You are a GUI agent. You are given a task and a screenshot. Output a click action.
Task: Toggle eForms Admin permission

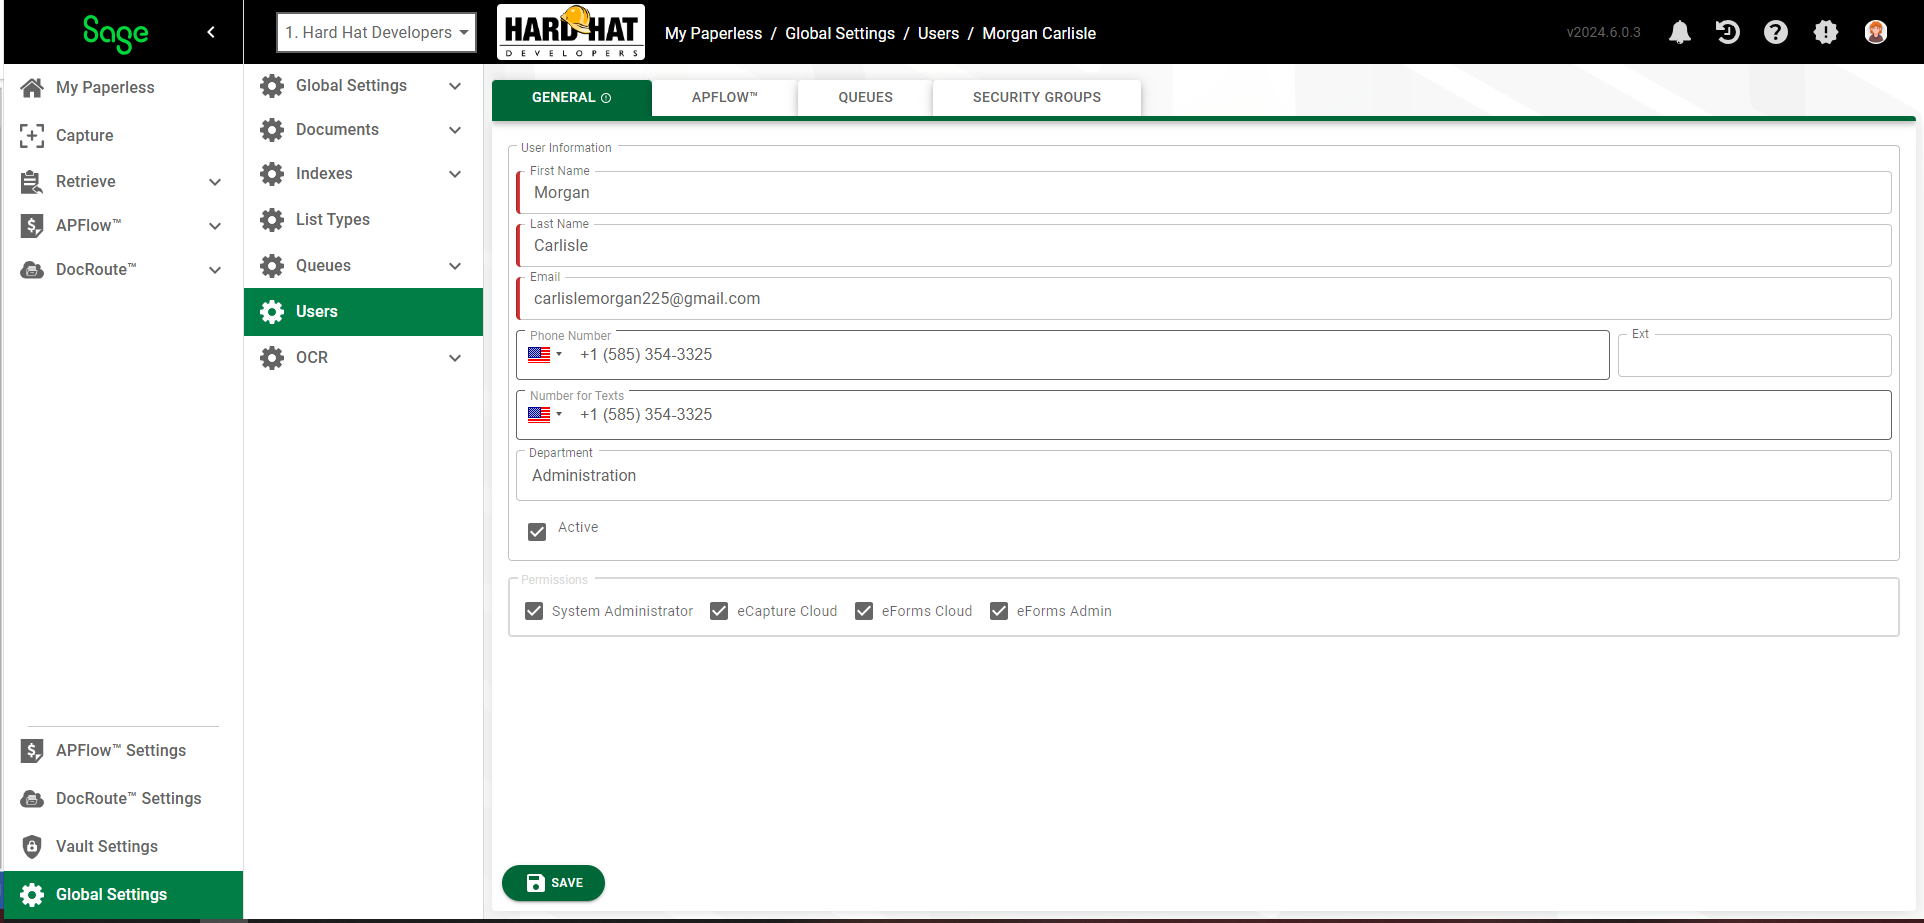pyautogui.click(x=999, y=611)
